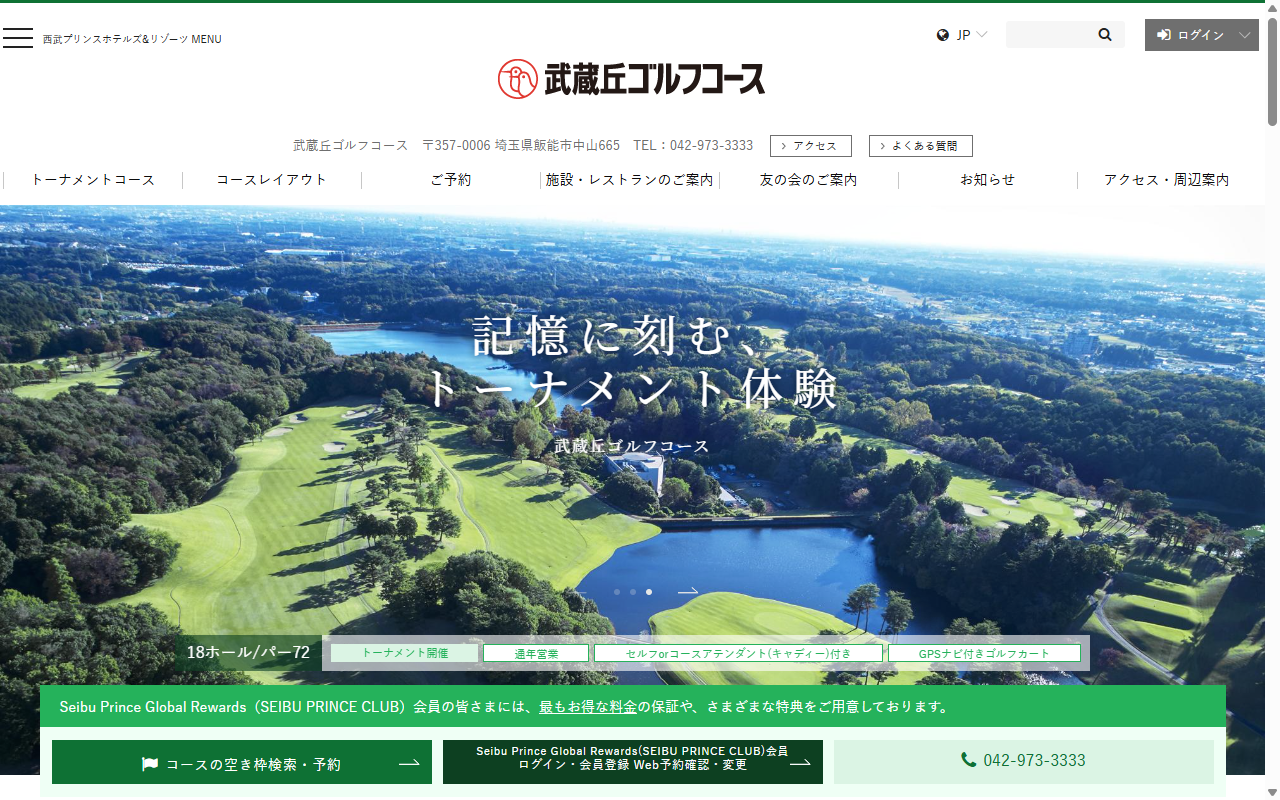Follow the 最もお得な料金 link
Viewport: 1280px width, 800px height.
click(588, 707)
